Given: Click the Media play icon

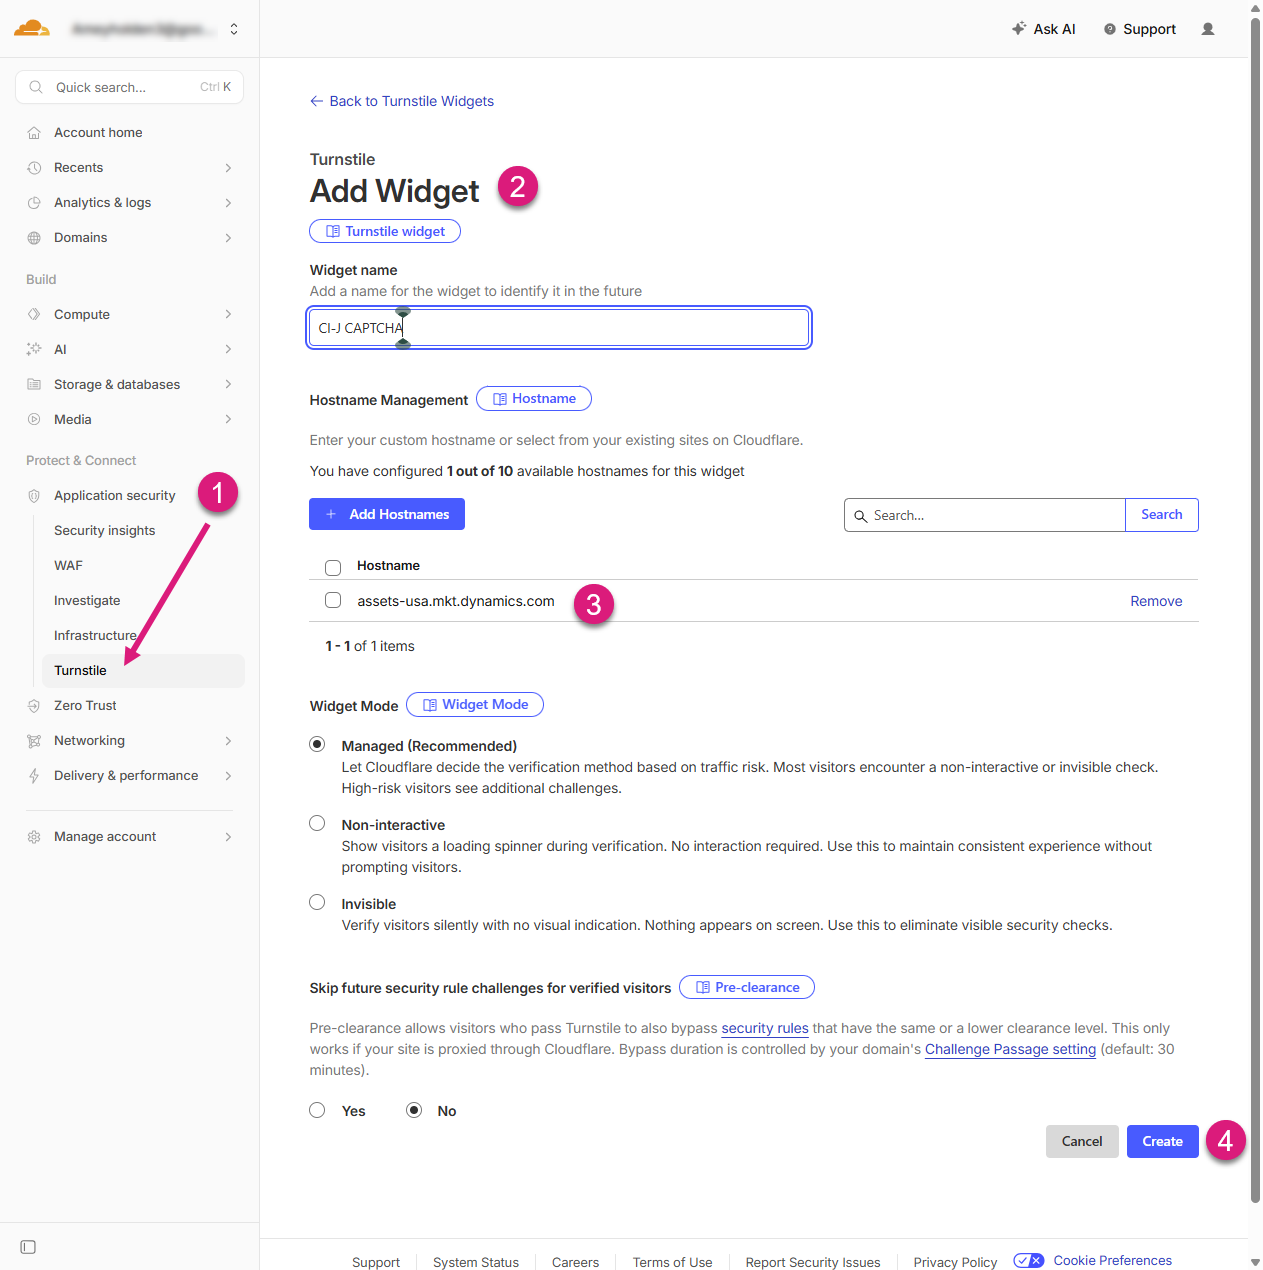Looking at the screenshot, I should coord(34,419).
